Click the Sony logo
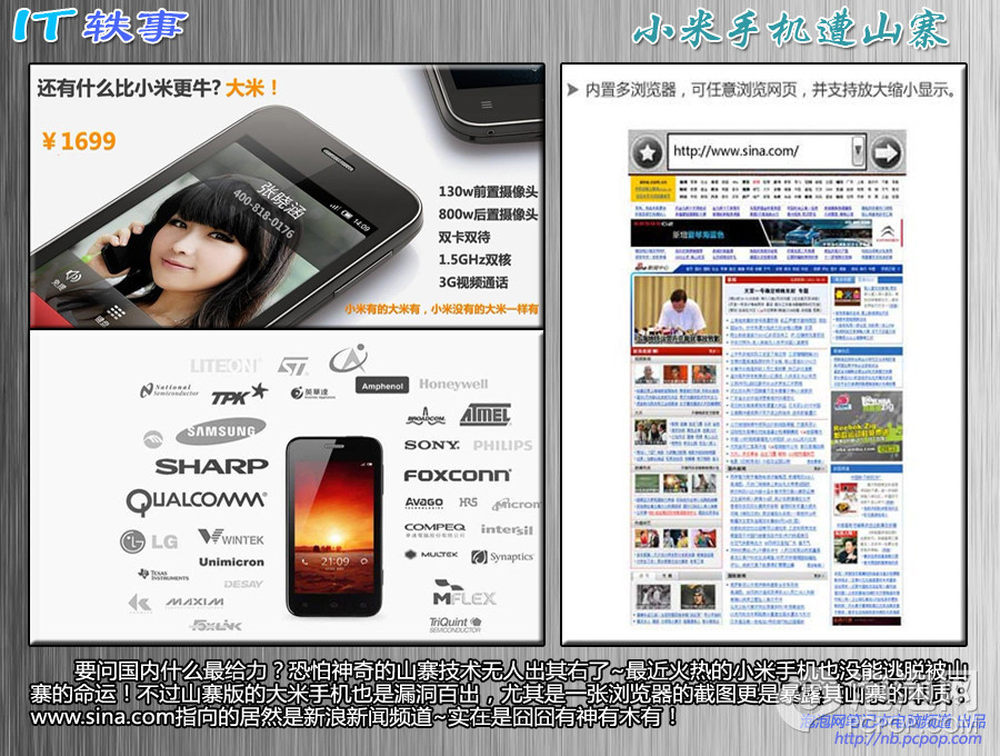Screen dimensions: 1000x756 coord(431,445)
